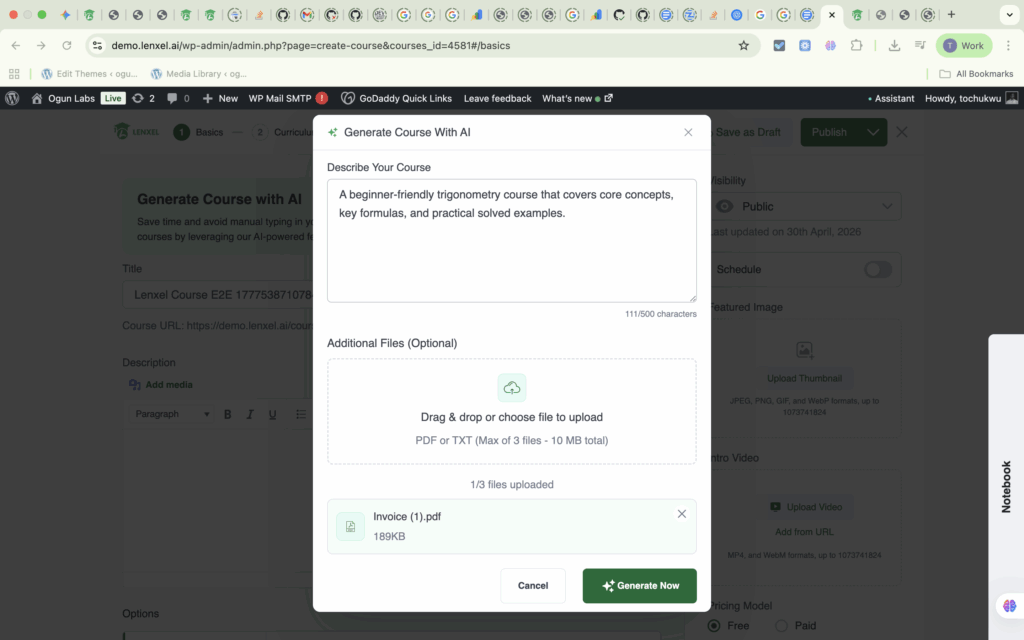
Task: Go forward in browser history
Action: tap(41, 46)
